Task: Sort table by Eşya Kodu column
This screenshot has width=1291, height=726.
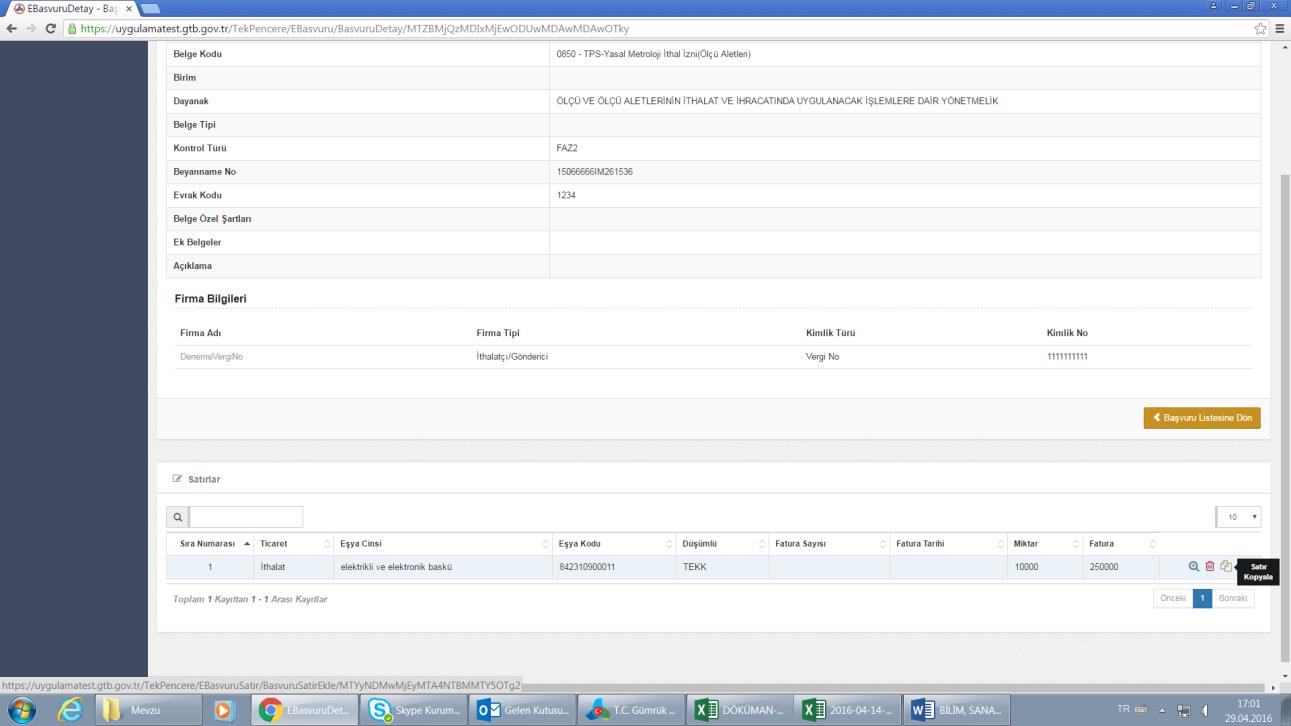Action: (x=615, y=543)
